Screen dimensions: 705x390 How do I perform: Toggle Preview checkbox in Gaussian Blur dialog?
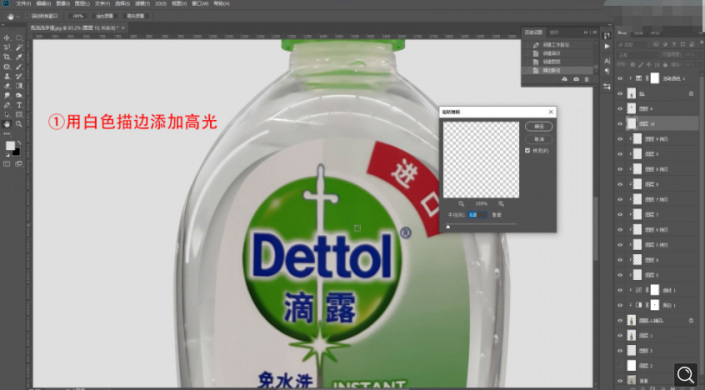tap(527, 151)
